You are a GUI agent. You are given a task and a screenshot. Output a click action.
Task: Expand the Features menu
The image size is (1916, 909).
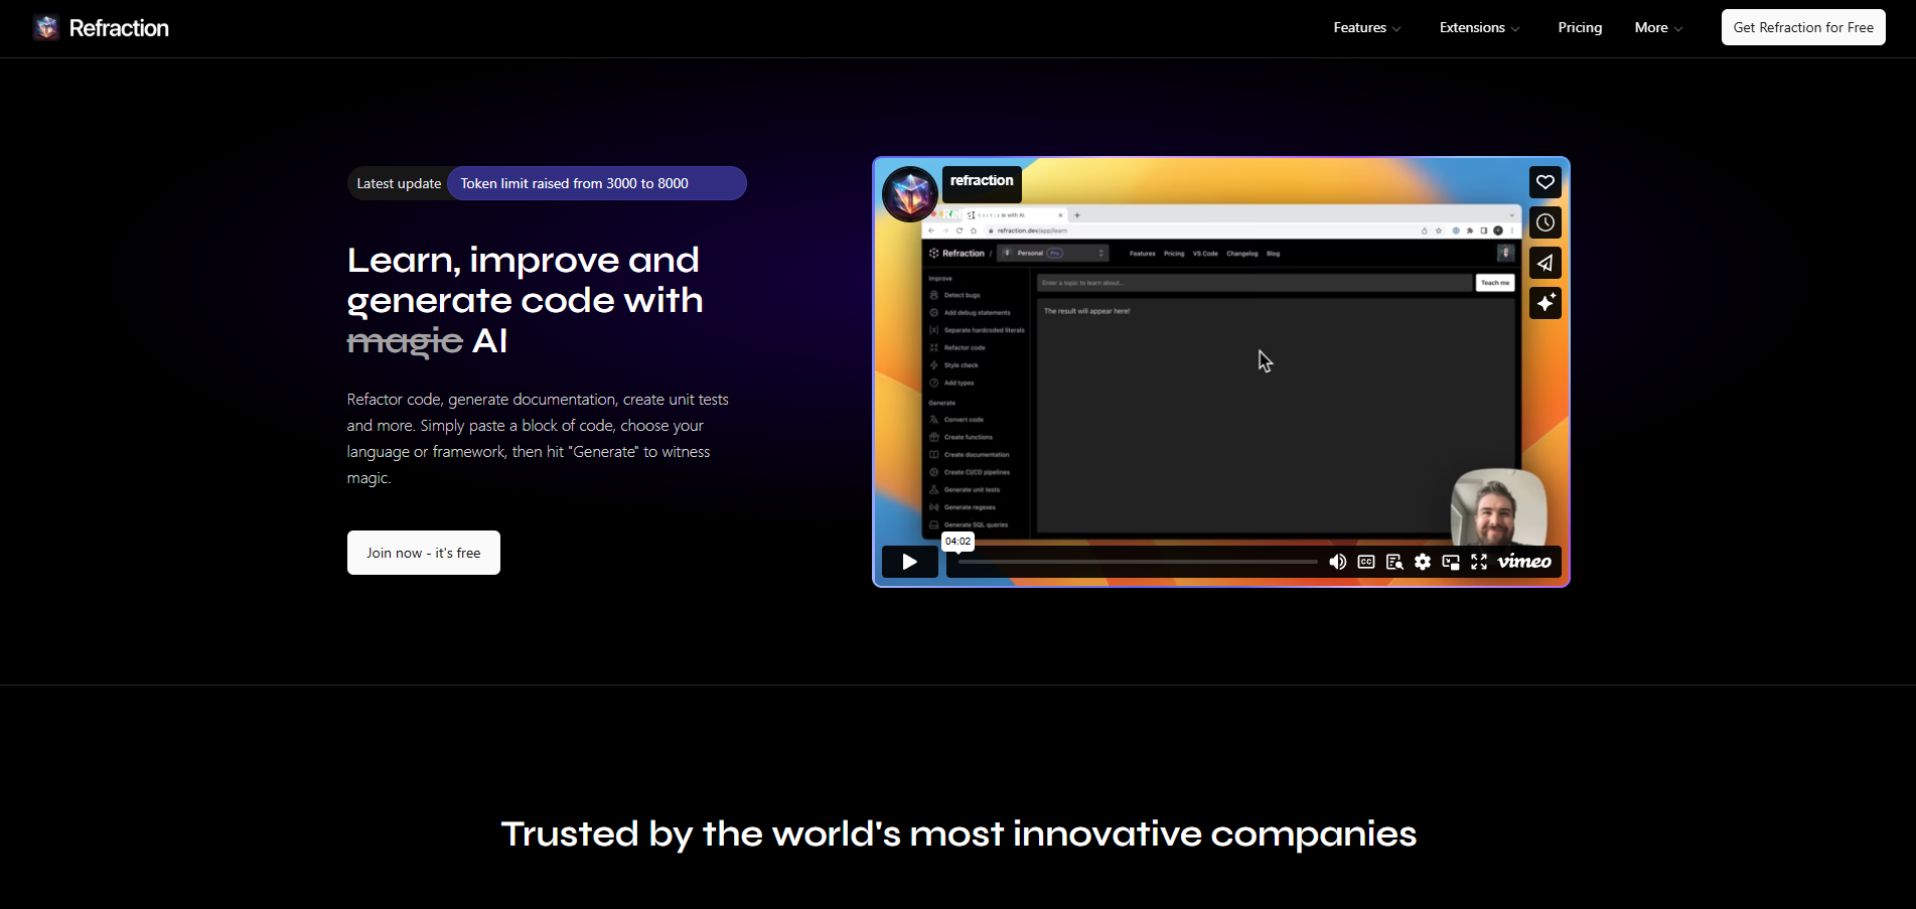[x=1367, y=28]
